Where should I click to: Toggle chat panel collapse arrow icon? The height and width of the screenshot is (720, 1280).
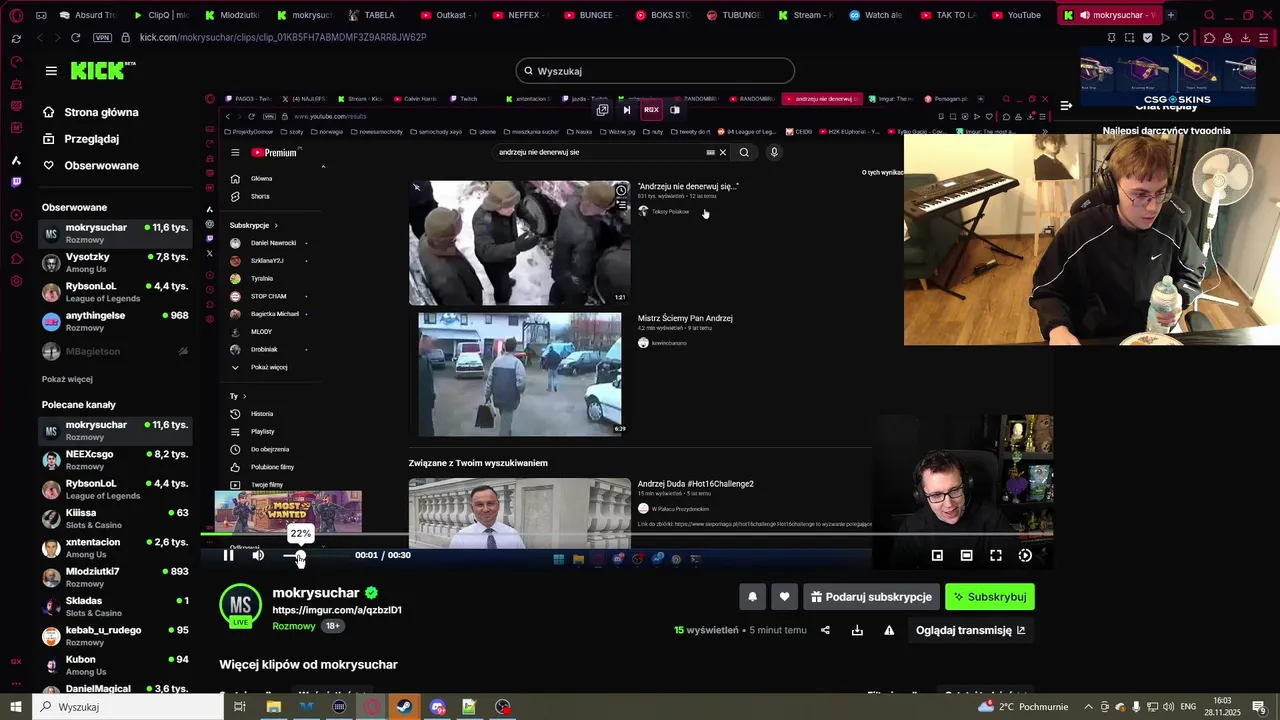pos(1067,105)
